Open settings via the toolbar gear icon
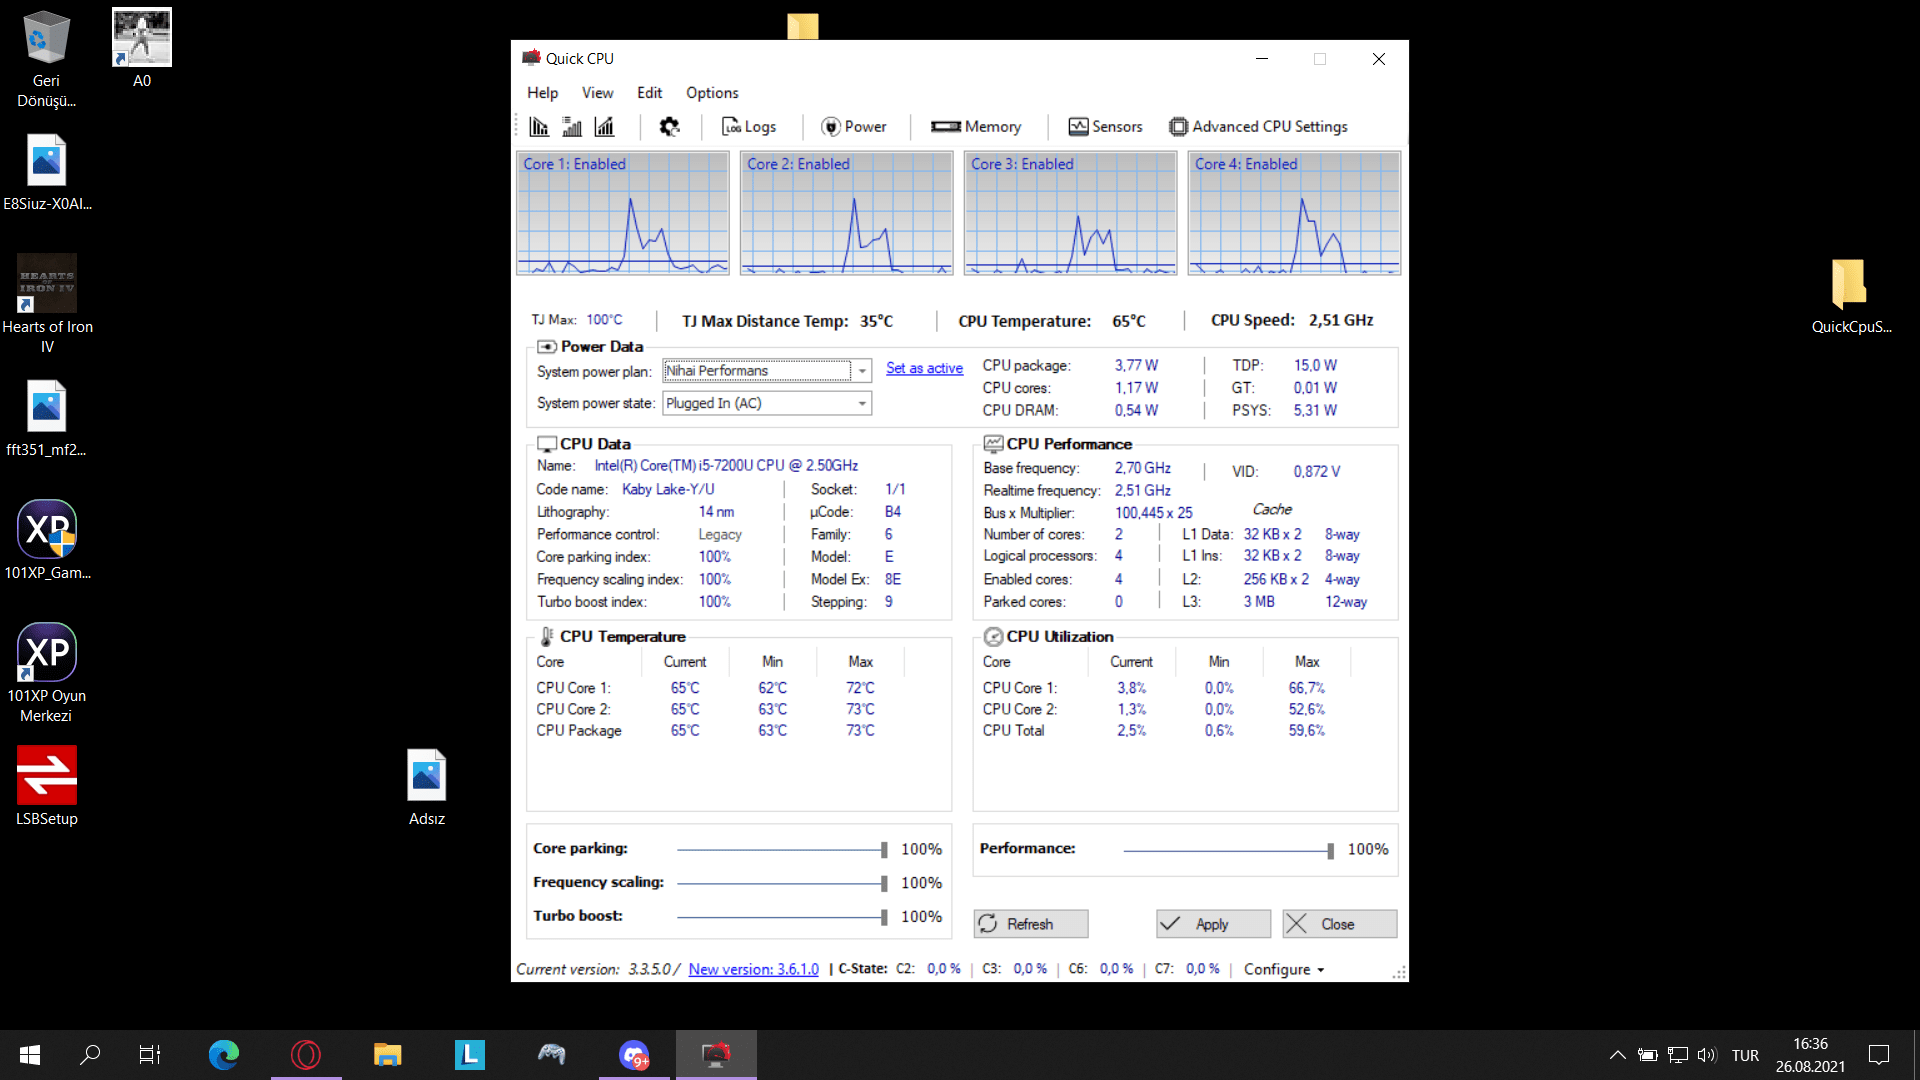The height and width of the screenshot is (1080, 1920). click(669, 127)
